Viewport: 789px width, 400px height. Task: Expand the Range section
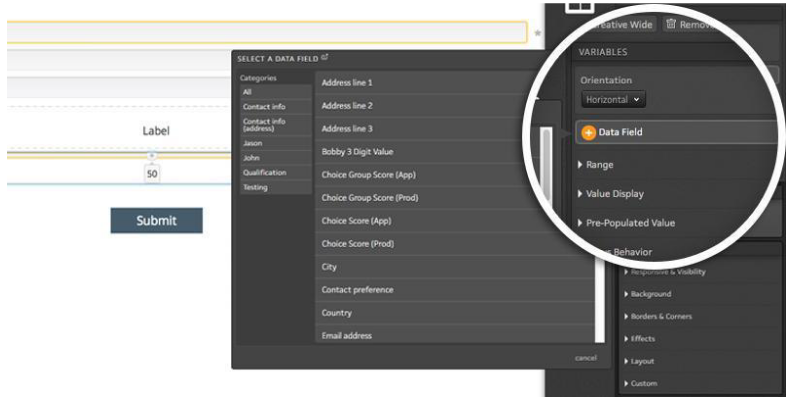[x=596, y=165]
